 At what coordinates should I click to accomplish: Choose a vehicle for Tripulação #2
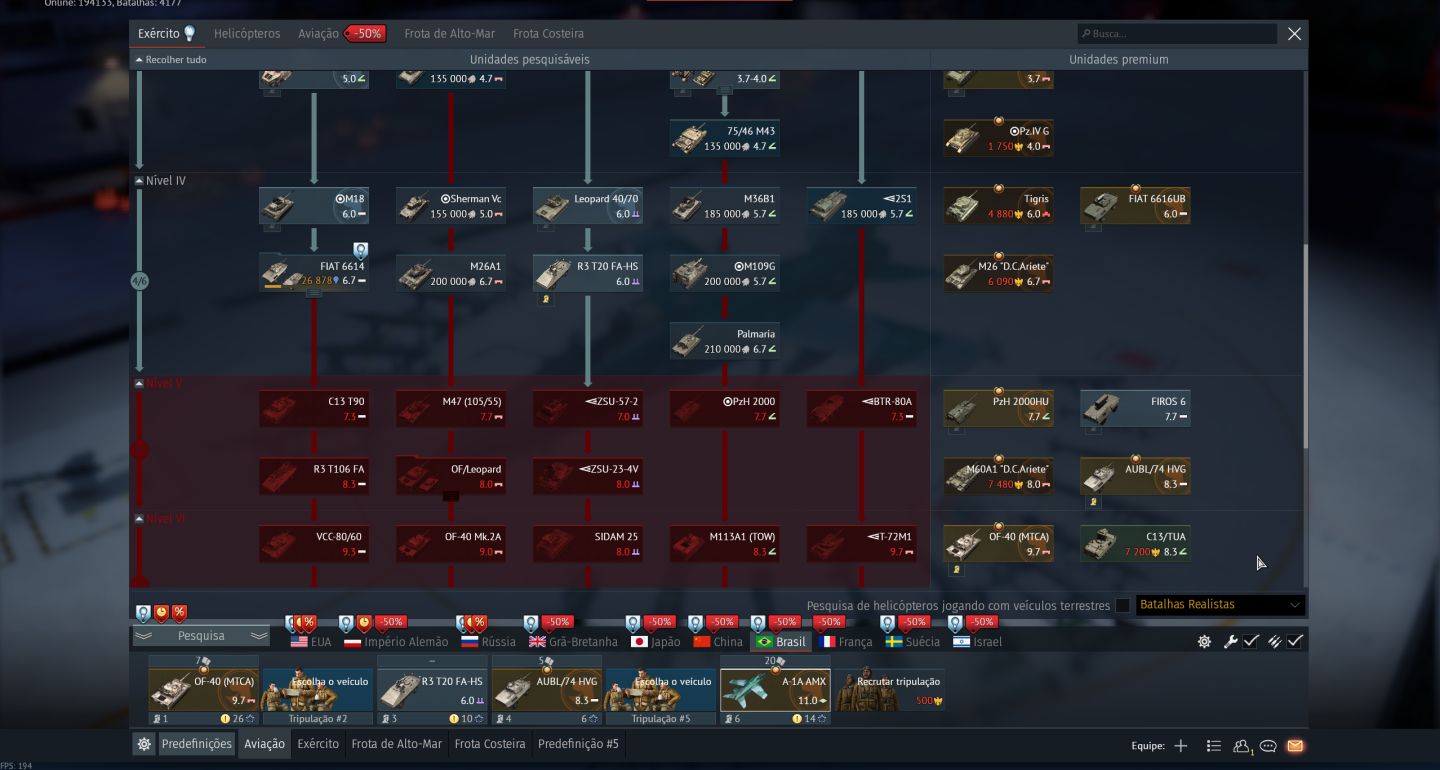[x=318, y=690]
